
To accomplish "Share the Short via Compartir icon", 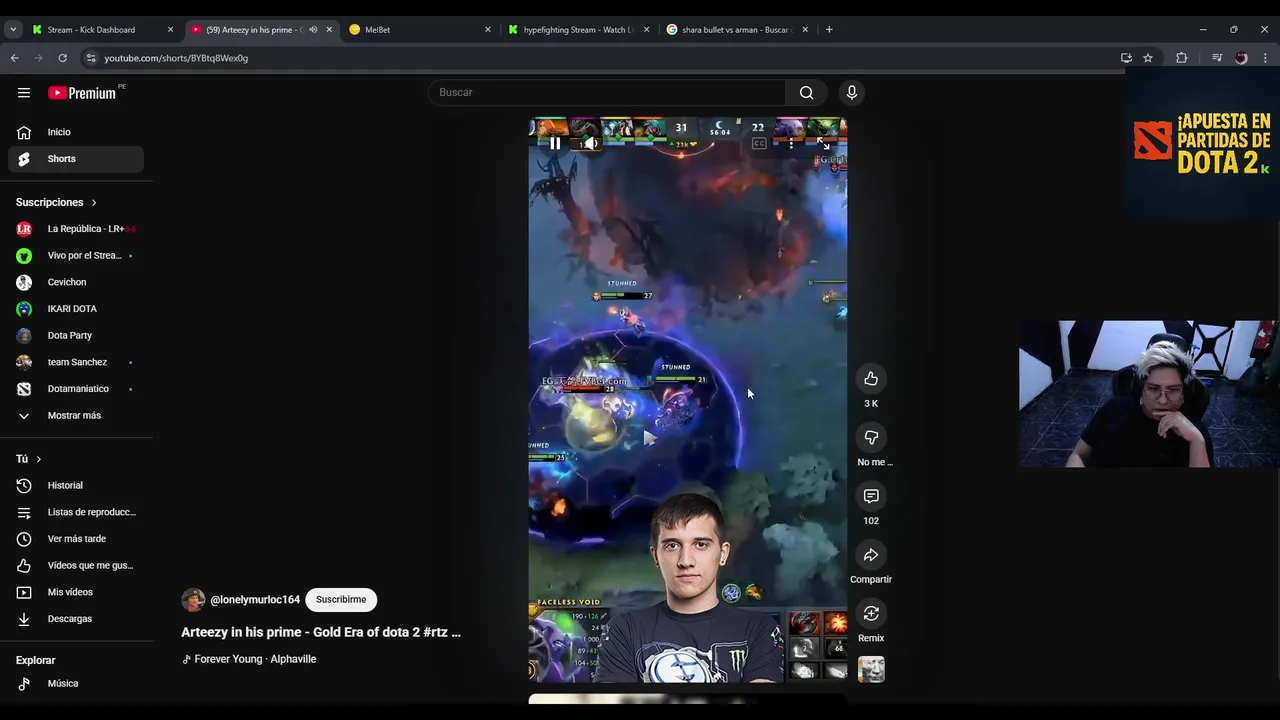I will tap(871, 555).
